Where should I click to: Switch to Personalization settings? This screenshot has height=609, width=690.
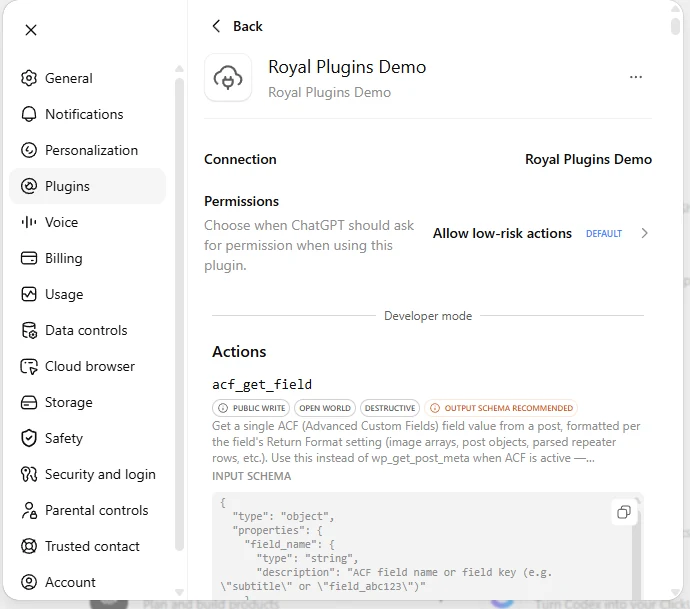87,150
